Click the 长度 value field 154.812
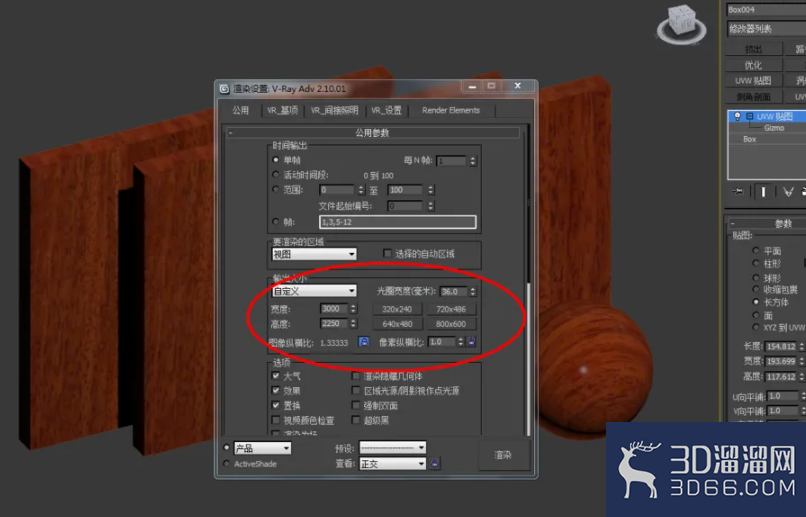 click(781, 346)
